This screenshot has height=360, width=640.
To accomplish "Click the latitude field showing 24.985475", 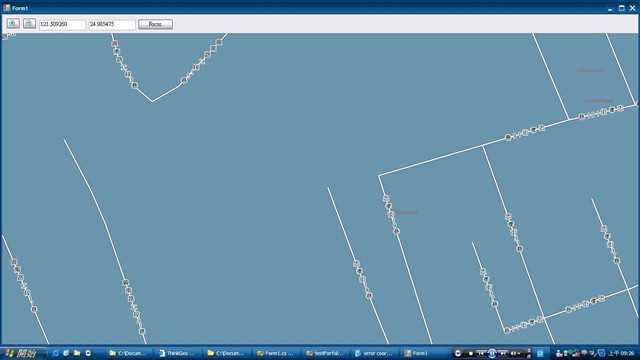I will tap(112, 24).
